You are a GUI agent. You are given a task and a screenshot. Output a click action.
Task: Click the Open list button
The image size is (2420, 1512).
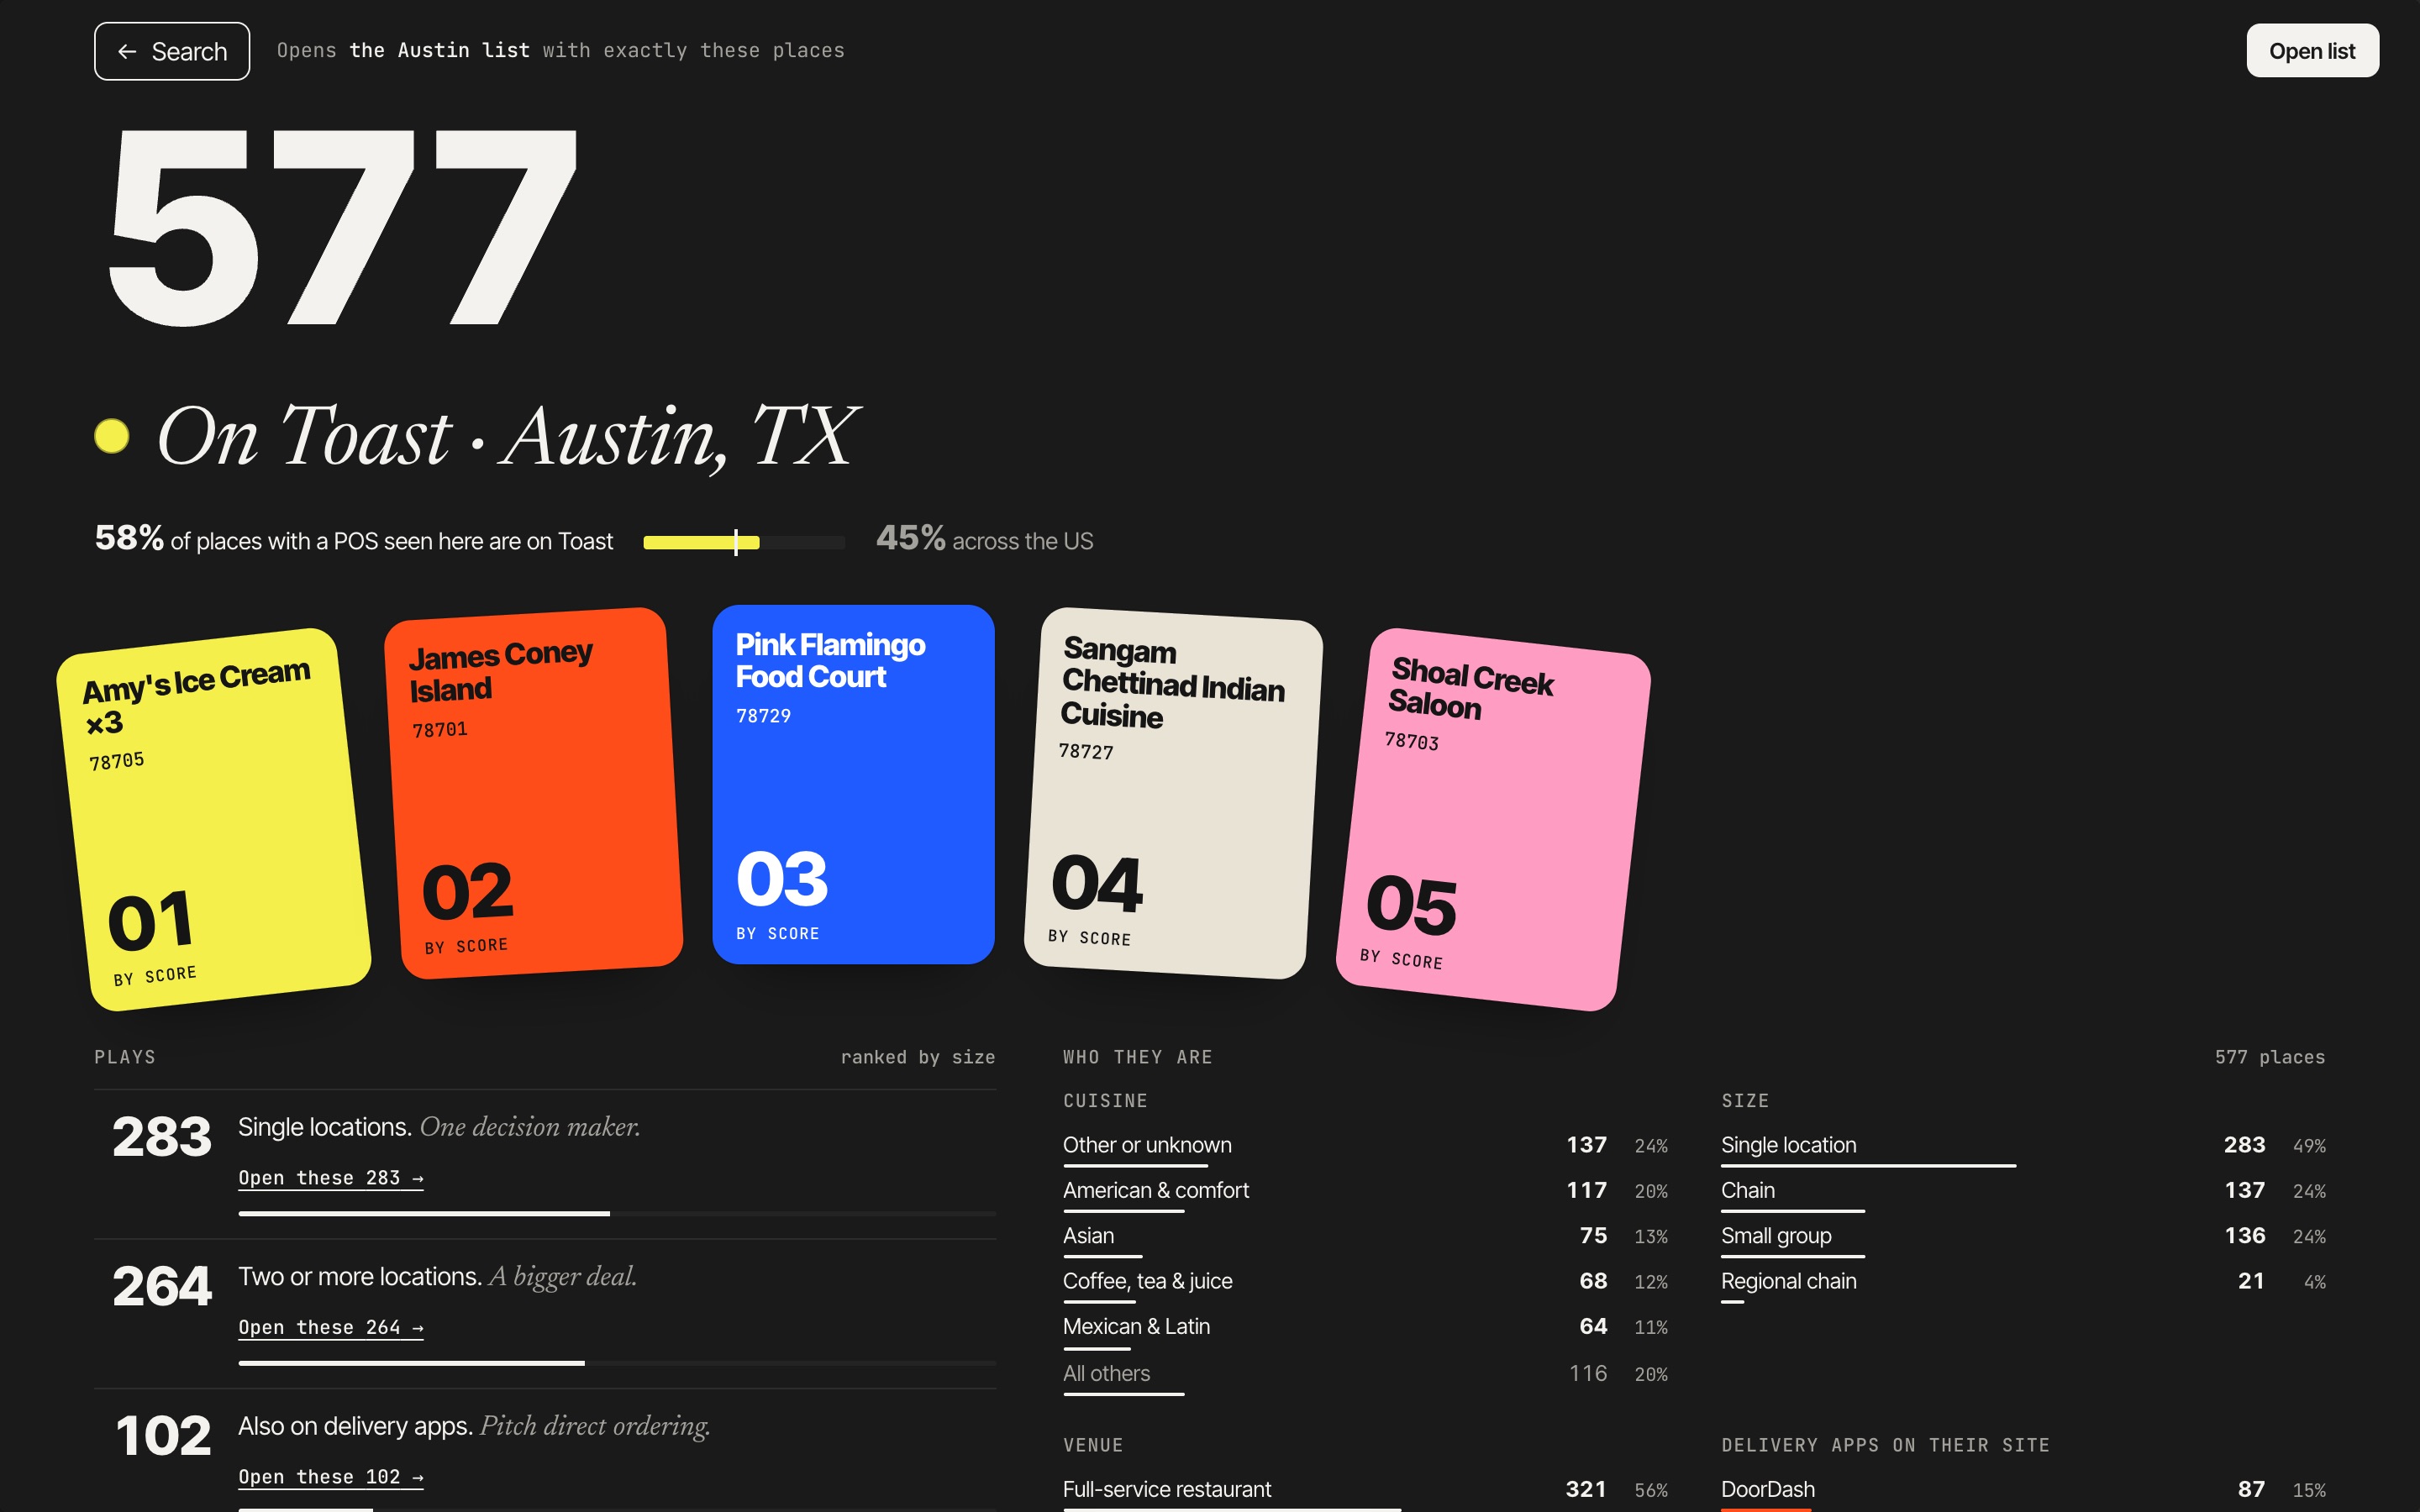point(2312,51)
